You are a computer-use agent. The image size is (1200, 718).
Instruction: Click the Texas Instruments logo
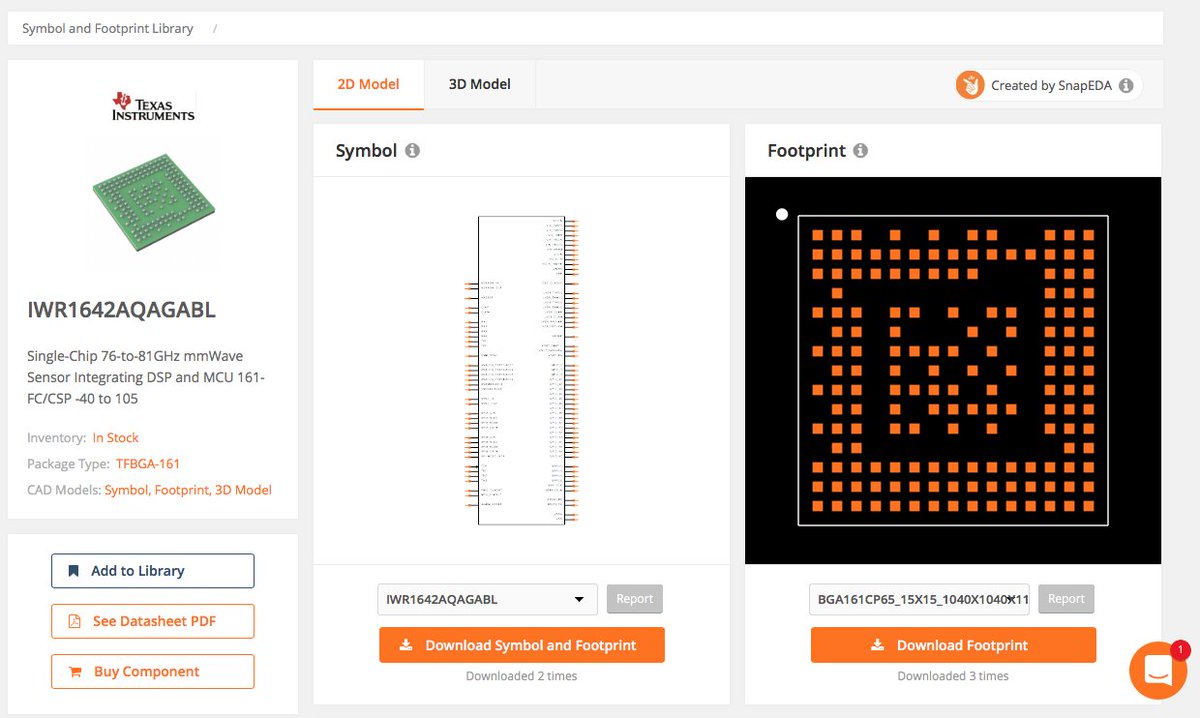click(x=153, y=107)
